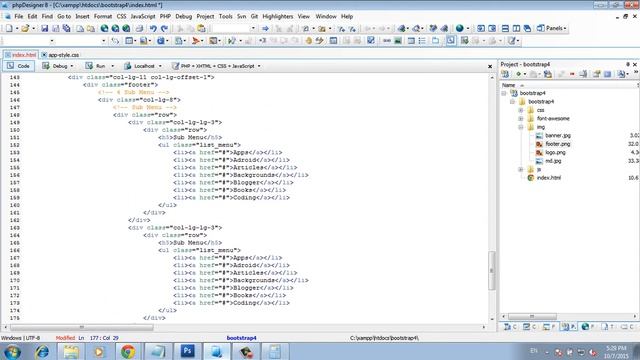Open the CSS menu
640x360 pixels.
click(x=121, y=16)
